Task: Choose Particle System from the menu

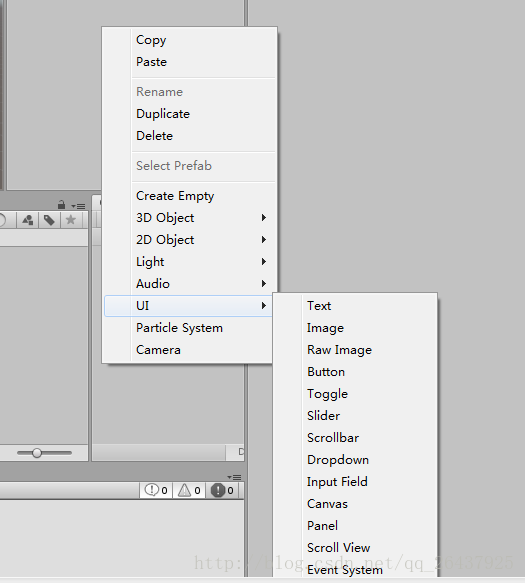Action: coord(189,328)
